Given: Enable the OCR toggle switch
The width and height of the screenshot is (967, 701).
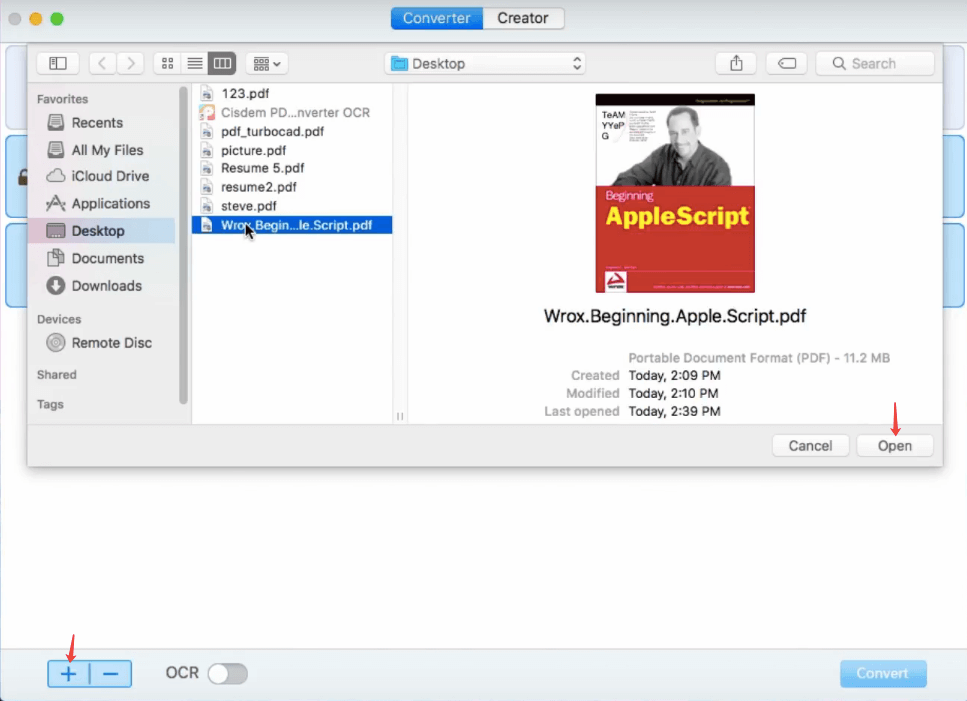Looking at the screenshot, I should (x=227, y=674).
